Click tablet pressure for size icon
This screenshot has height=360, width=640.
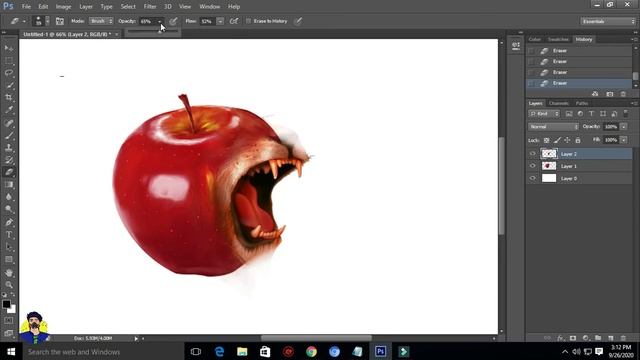298,21
